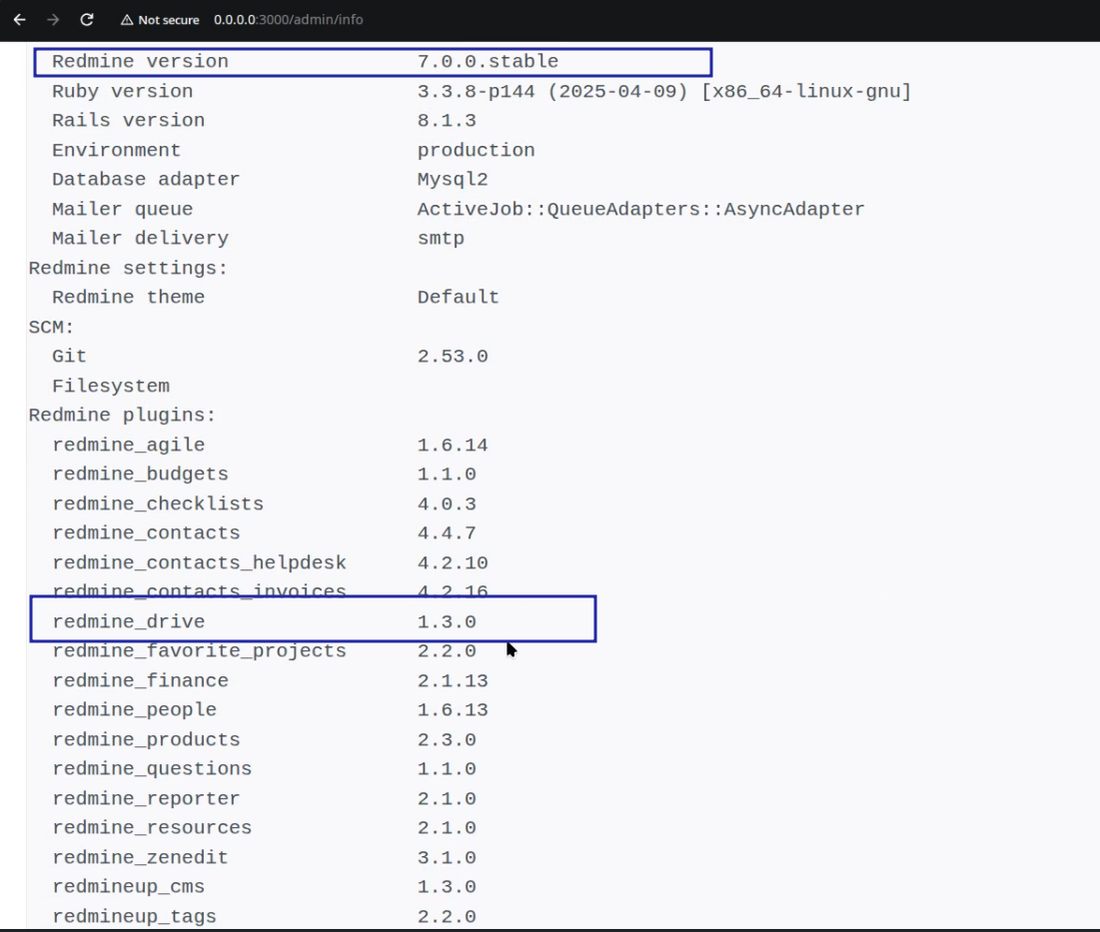Image resolution: width=1100 pixels, height=932 pixels.
Task: Select the 'Default' theme value
Action: point(458,297)
